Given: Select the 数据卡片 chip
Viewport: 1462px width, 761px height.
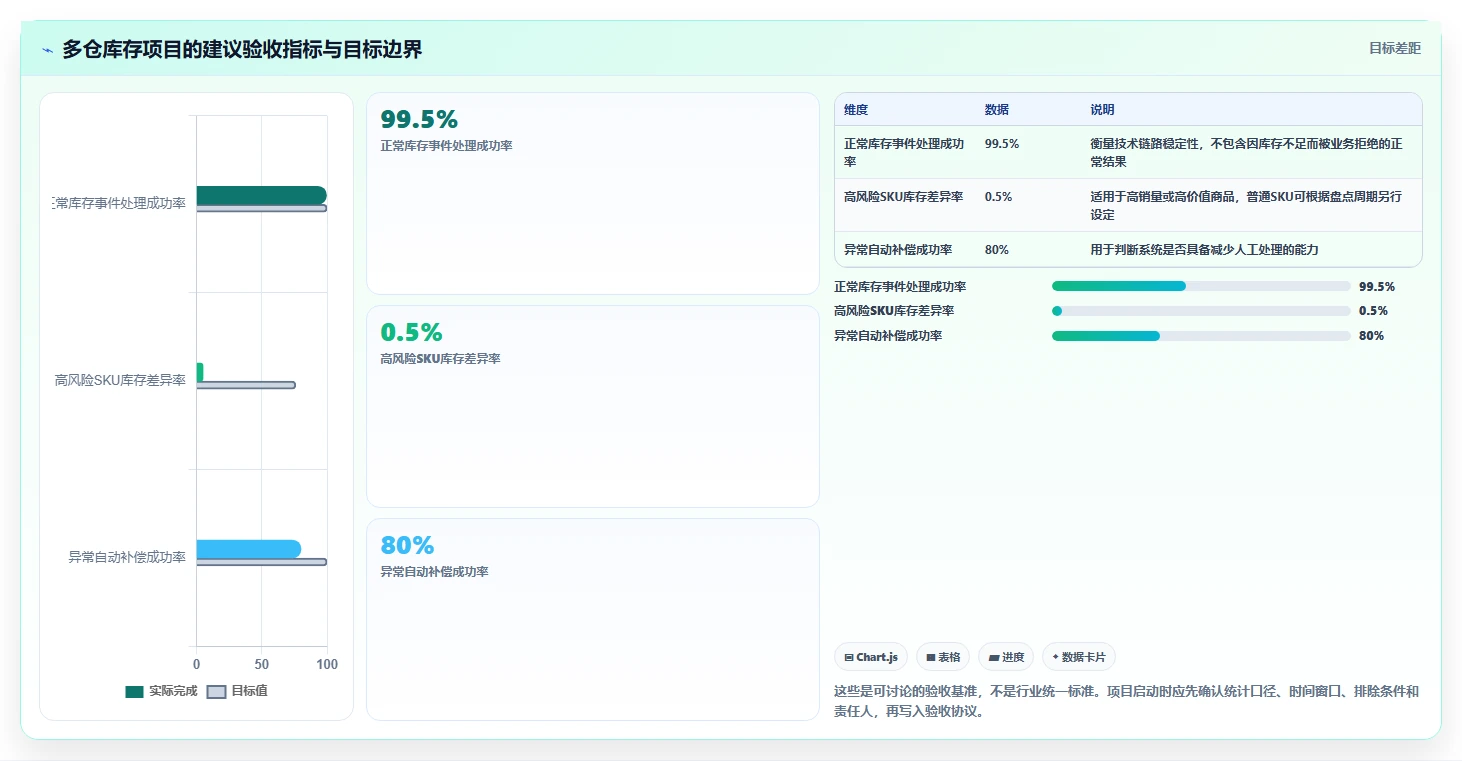Looking at the screenshot, I should (1079, 657).
